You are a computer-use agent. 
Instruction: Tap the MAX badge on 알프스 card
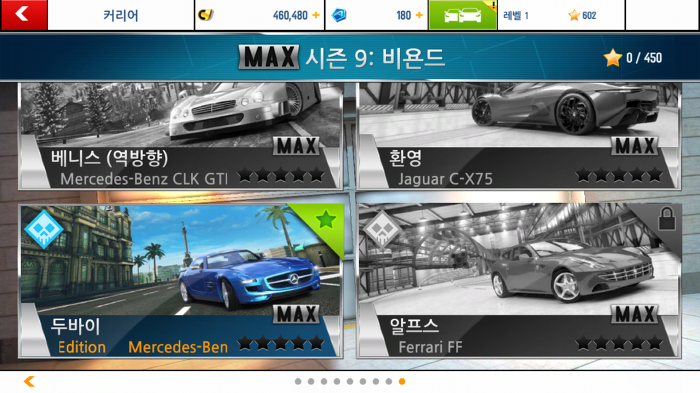click(634, 314)
